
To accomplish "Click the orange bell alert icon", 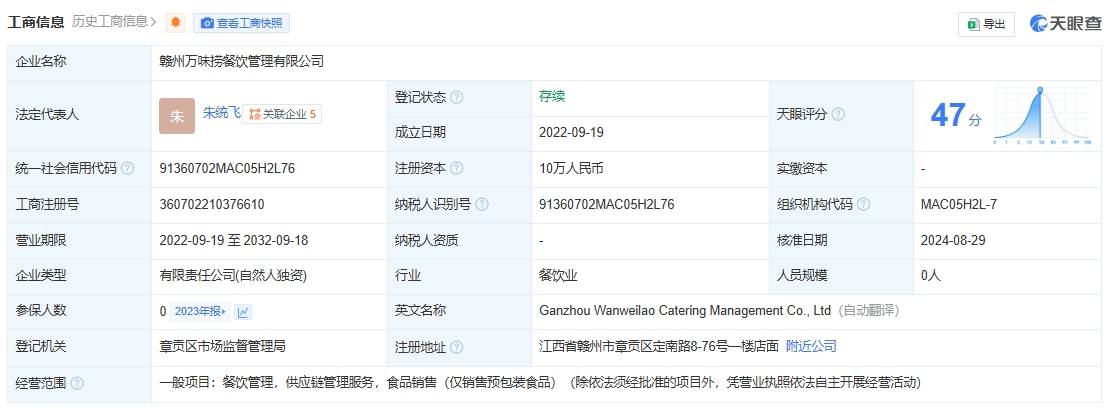I will click(x=176, y=22).
